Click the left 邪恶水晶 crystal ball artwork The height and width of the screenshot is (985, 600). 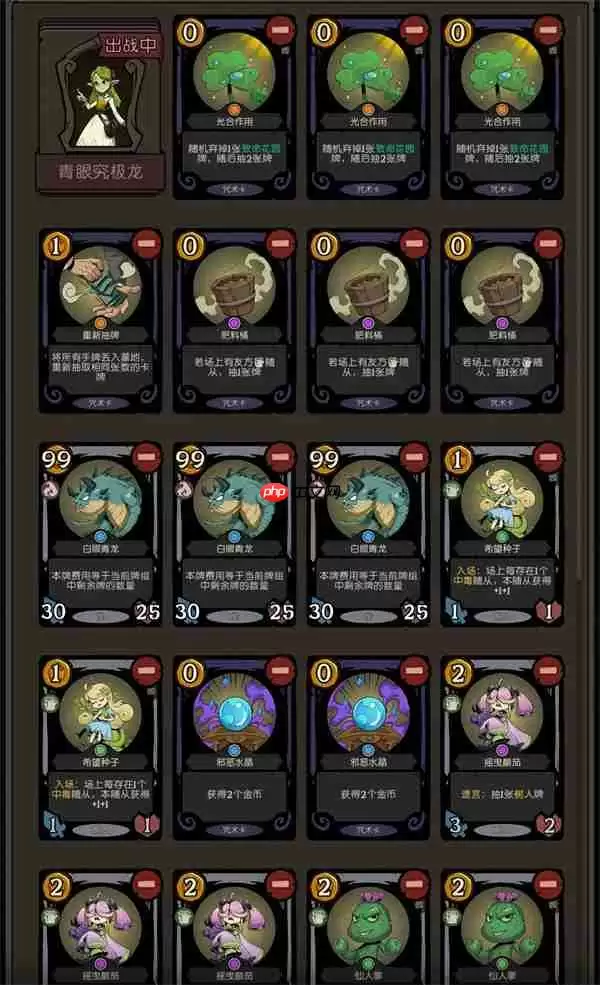[x=234, y=713]
